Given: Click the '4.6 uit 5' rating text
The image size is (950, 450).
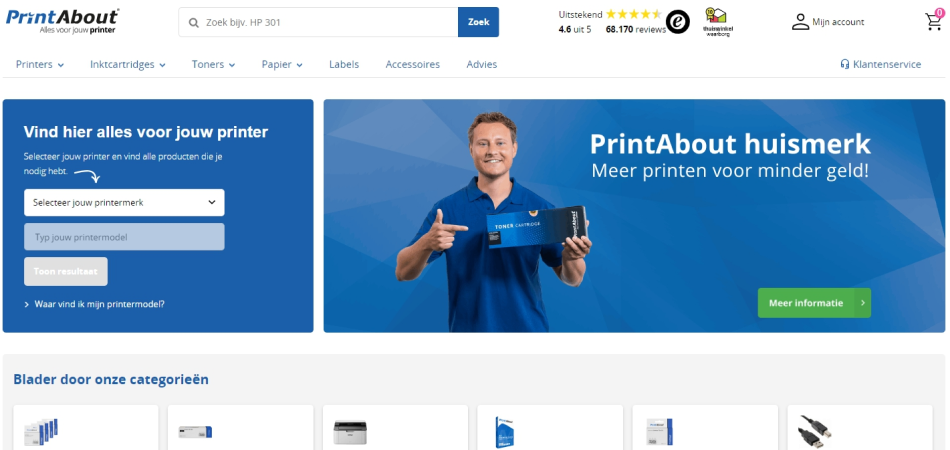Looking at the screenshot, I should pyautogui.click(x=575, y=29).
